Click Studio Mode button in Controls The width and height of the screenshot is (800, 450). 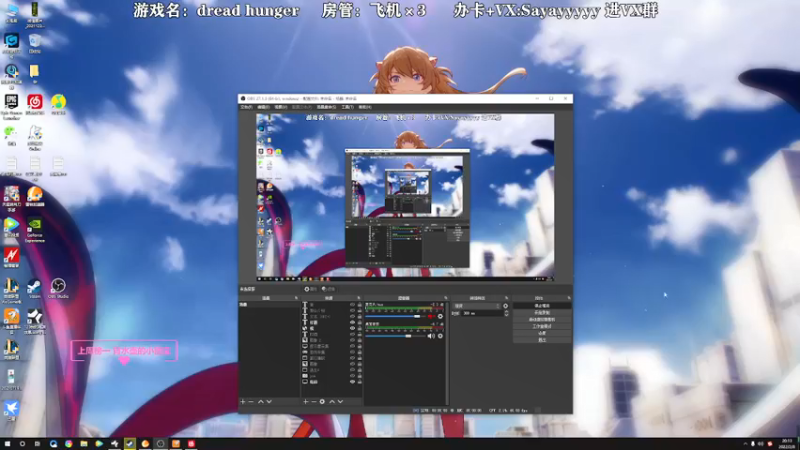[x=542, y=326]
